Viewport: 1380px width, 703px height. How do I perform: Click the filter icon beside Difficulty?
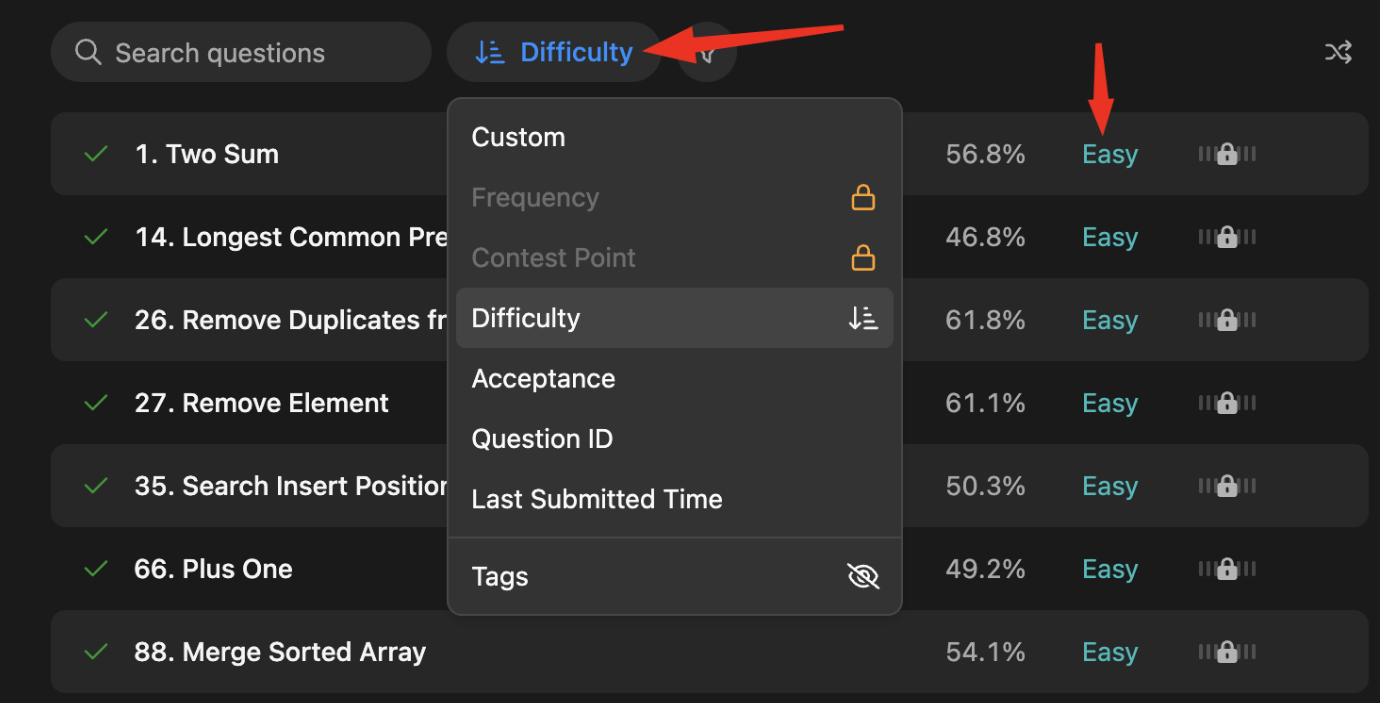[708, 53]
